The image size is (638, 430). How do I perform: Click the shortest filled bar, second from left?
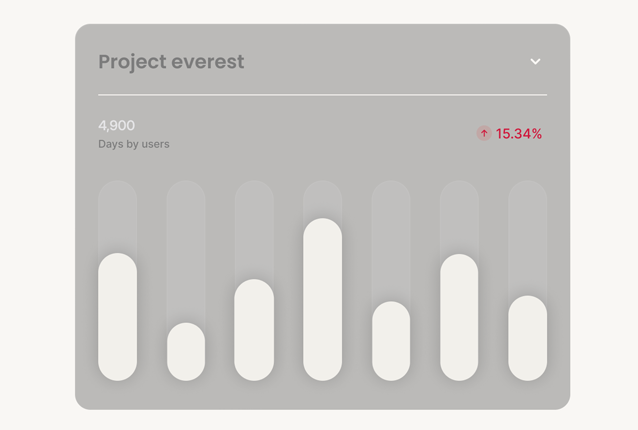(186, 351)
